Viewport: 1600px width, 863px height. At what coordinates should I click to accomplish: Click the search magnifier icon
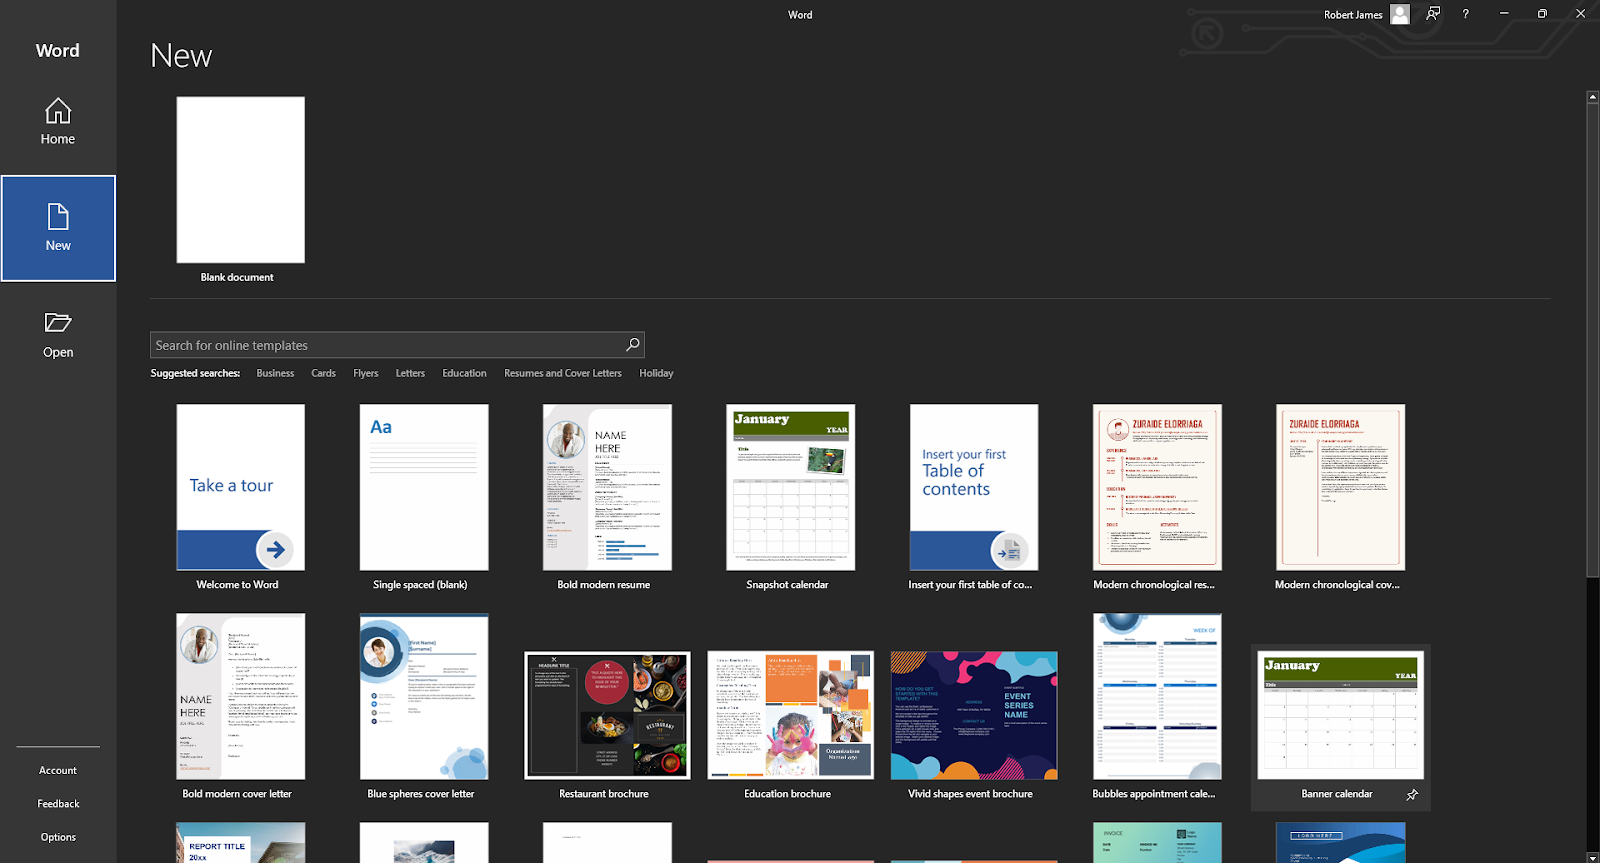(x=632, y=345)
